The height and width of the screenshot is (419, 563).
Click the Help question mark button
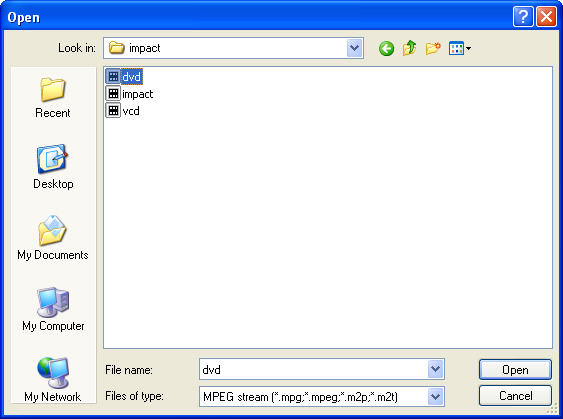(523, 17)
